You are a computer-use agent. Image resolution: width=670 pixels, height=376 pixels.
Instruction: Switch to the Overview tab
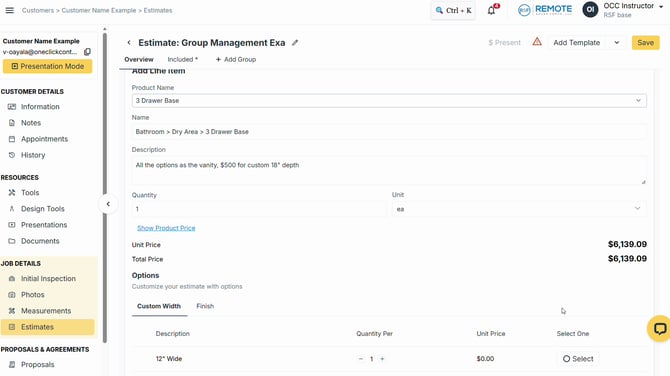tap(138, 59)
